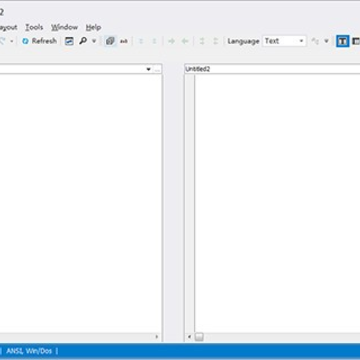Viewport: 360px width, 360px height.
Task: Click the left pane scroll right arrow
Action: pyautogui.click(x=157, y=337)
